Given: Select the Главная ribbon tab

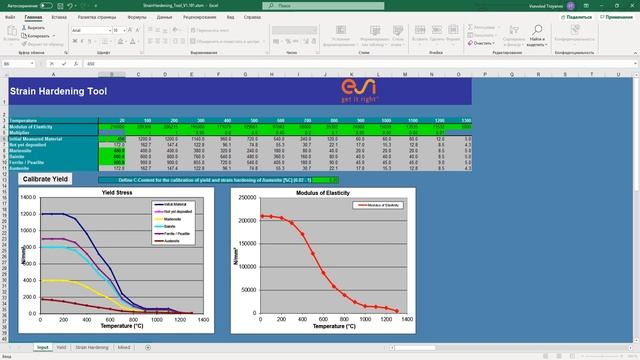Looking at the screenshot, I should (x=33, y=17).
